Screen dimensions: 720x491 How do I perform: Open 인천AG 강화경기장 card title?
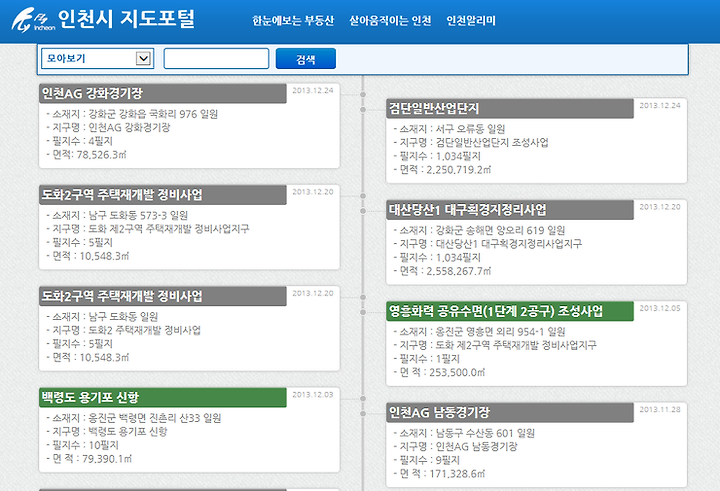(x=163, y=94)
